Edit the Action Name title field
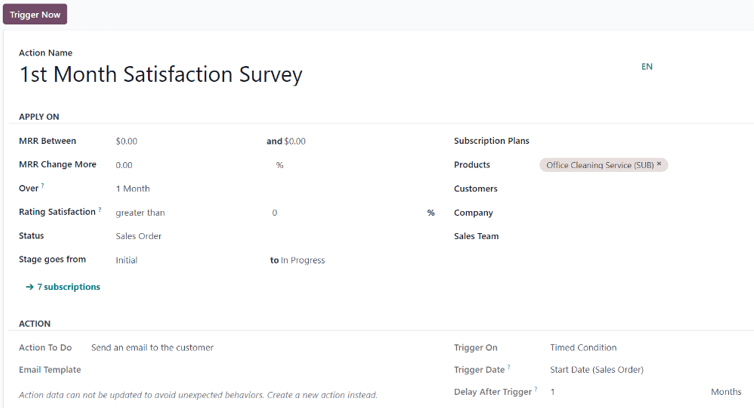Viewport: 754px width, 408px height. [161, 75]
